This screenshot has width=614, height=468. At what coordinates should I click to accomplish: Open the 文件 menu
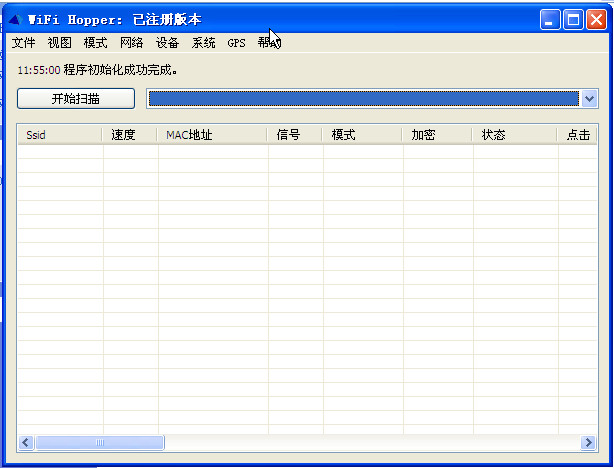click(x=23, y=43)
